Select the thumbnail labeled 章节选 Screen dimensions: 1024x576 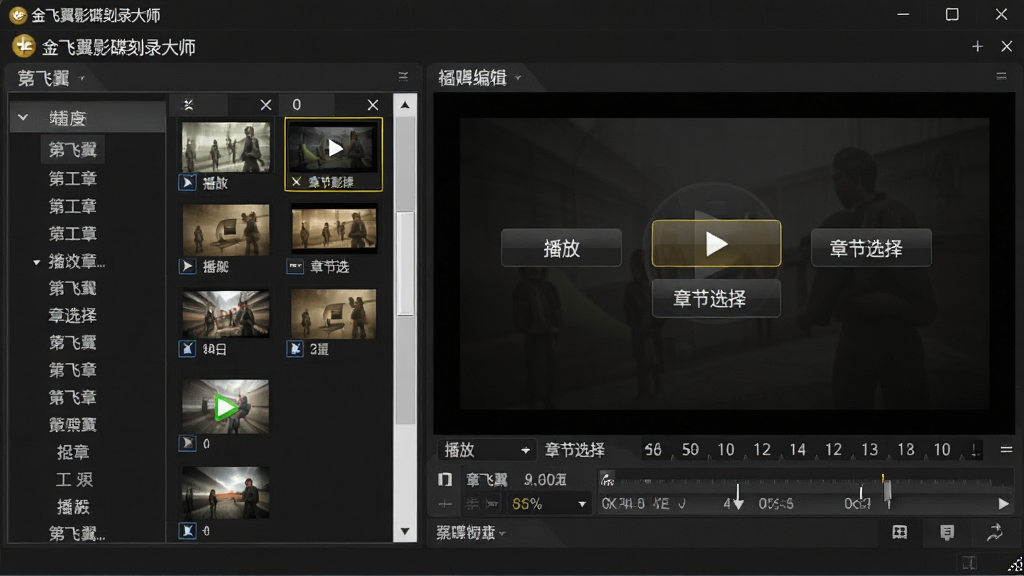[x=334, y=229]
